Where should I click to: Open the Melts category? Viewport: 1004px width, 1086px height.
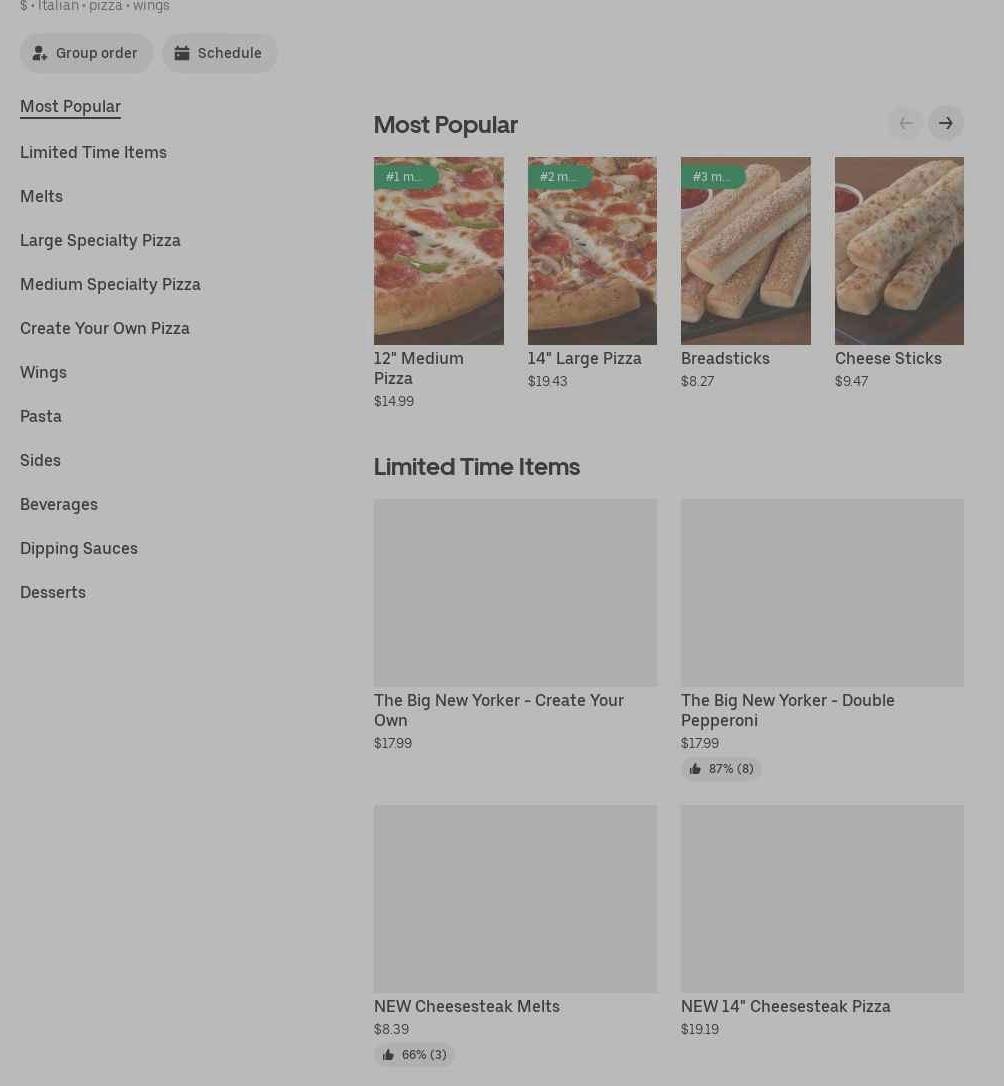coord(41,196)
